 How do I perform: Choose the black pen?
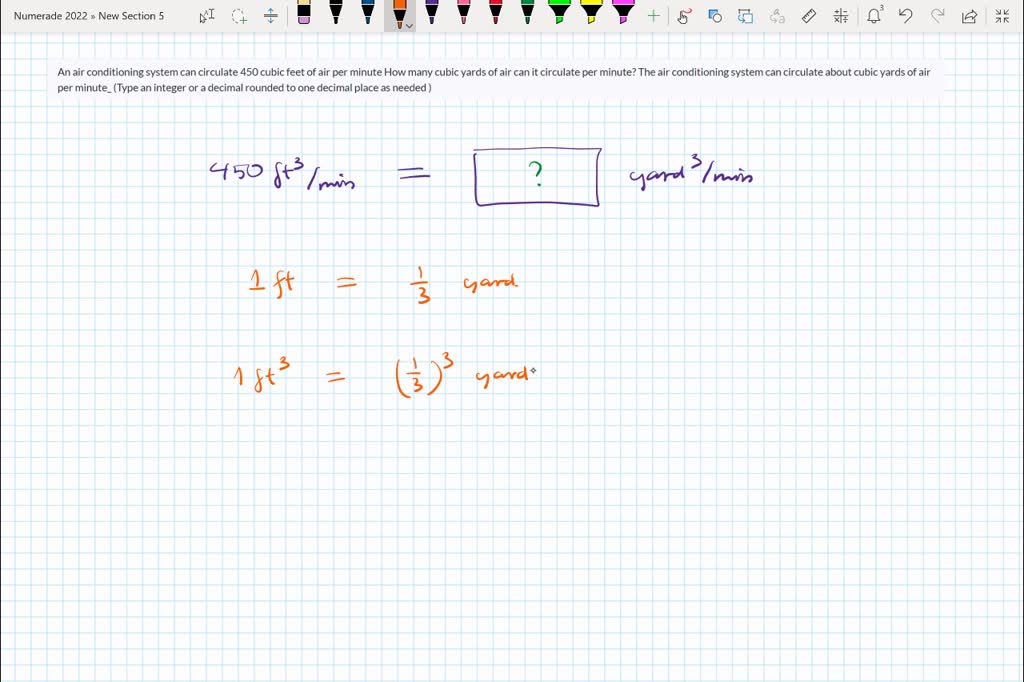[x=336, y=14]
